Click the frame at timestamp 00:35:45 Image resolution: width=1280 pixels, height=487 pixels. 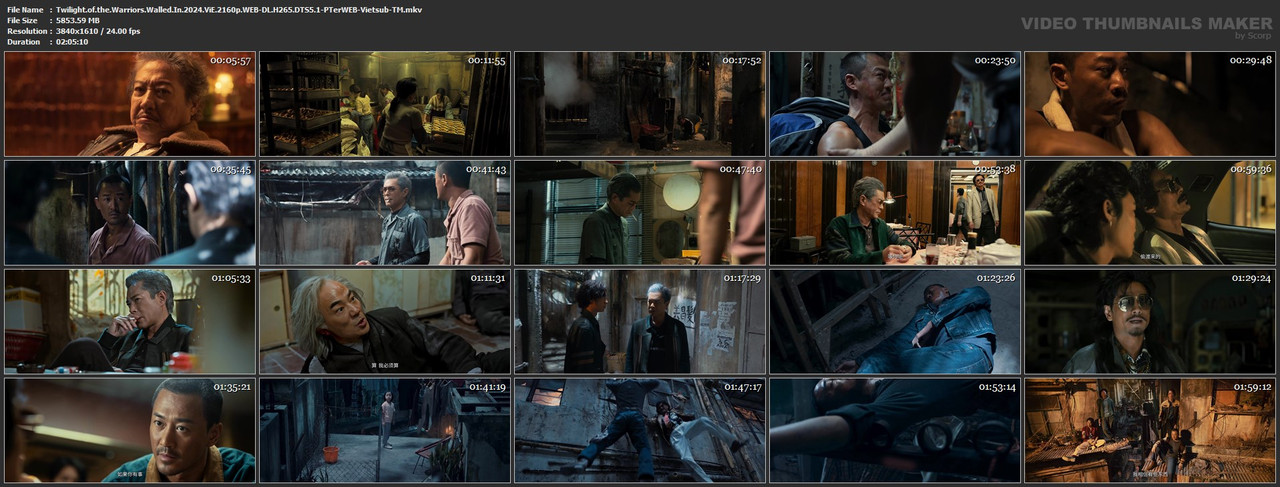[x=130, y=212]
